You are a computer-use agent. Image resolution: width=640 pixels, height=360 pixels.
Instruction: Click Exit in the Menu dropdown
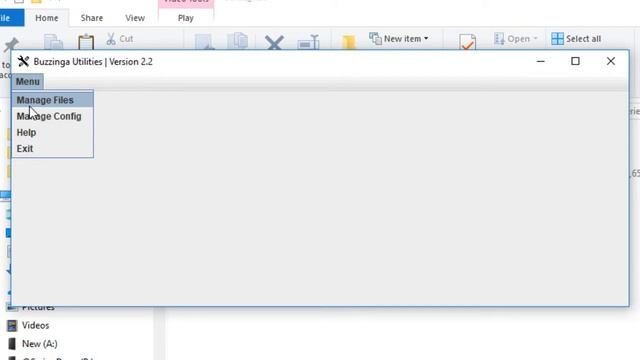click(x=53, y=149)
